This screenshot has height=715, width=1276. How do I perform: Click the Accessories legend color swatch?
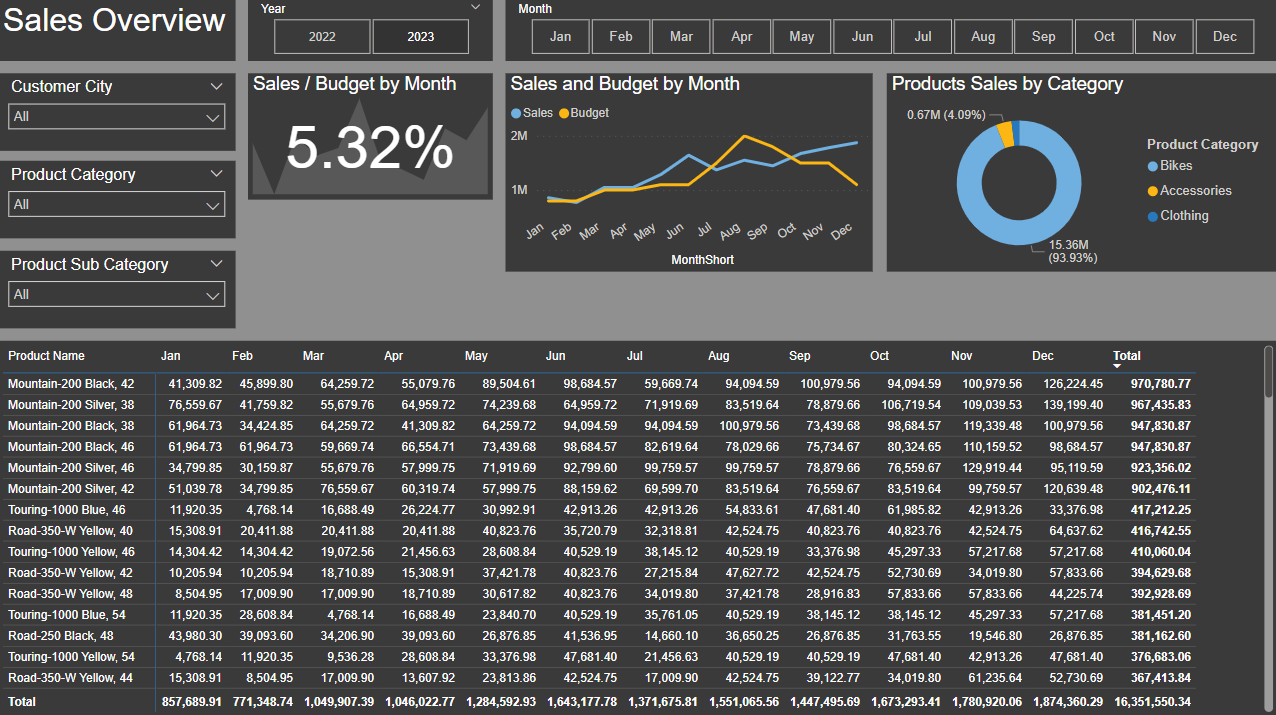pyautogui.click(x=1153, y=191)
